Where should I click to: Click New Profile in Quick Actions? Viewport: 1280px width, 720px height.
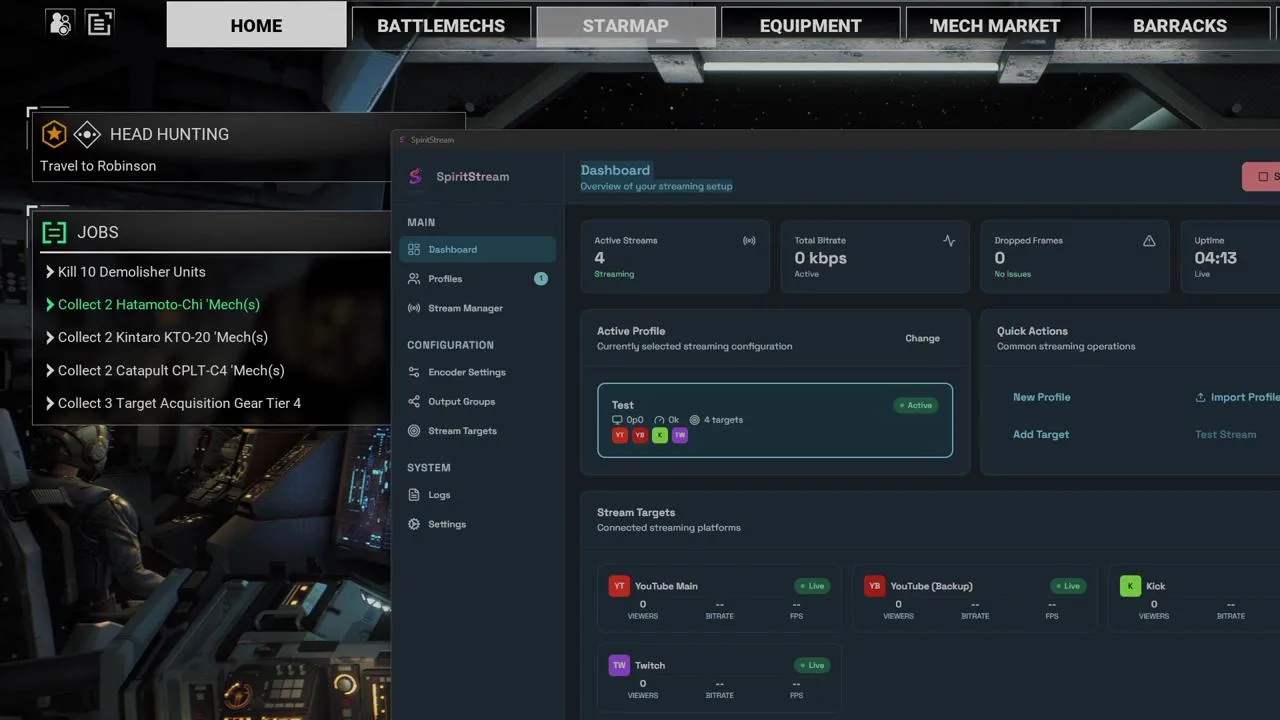pos(1041,397)
